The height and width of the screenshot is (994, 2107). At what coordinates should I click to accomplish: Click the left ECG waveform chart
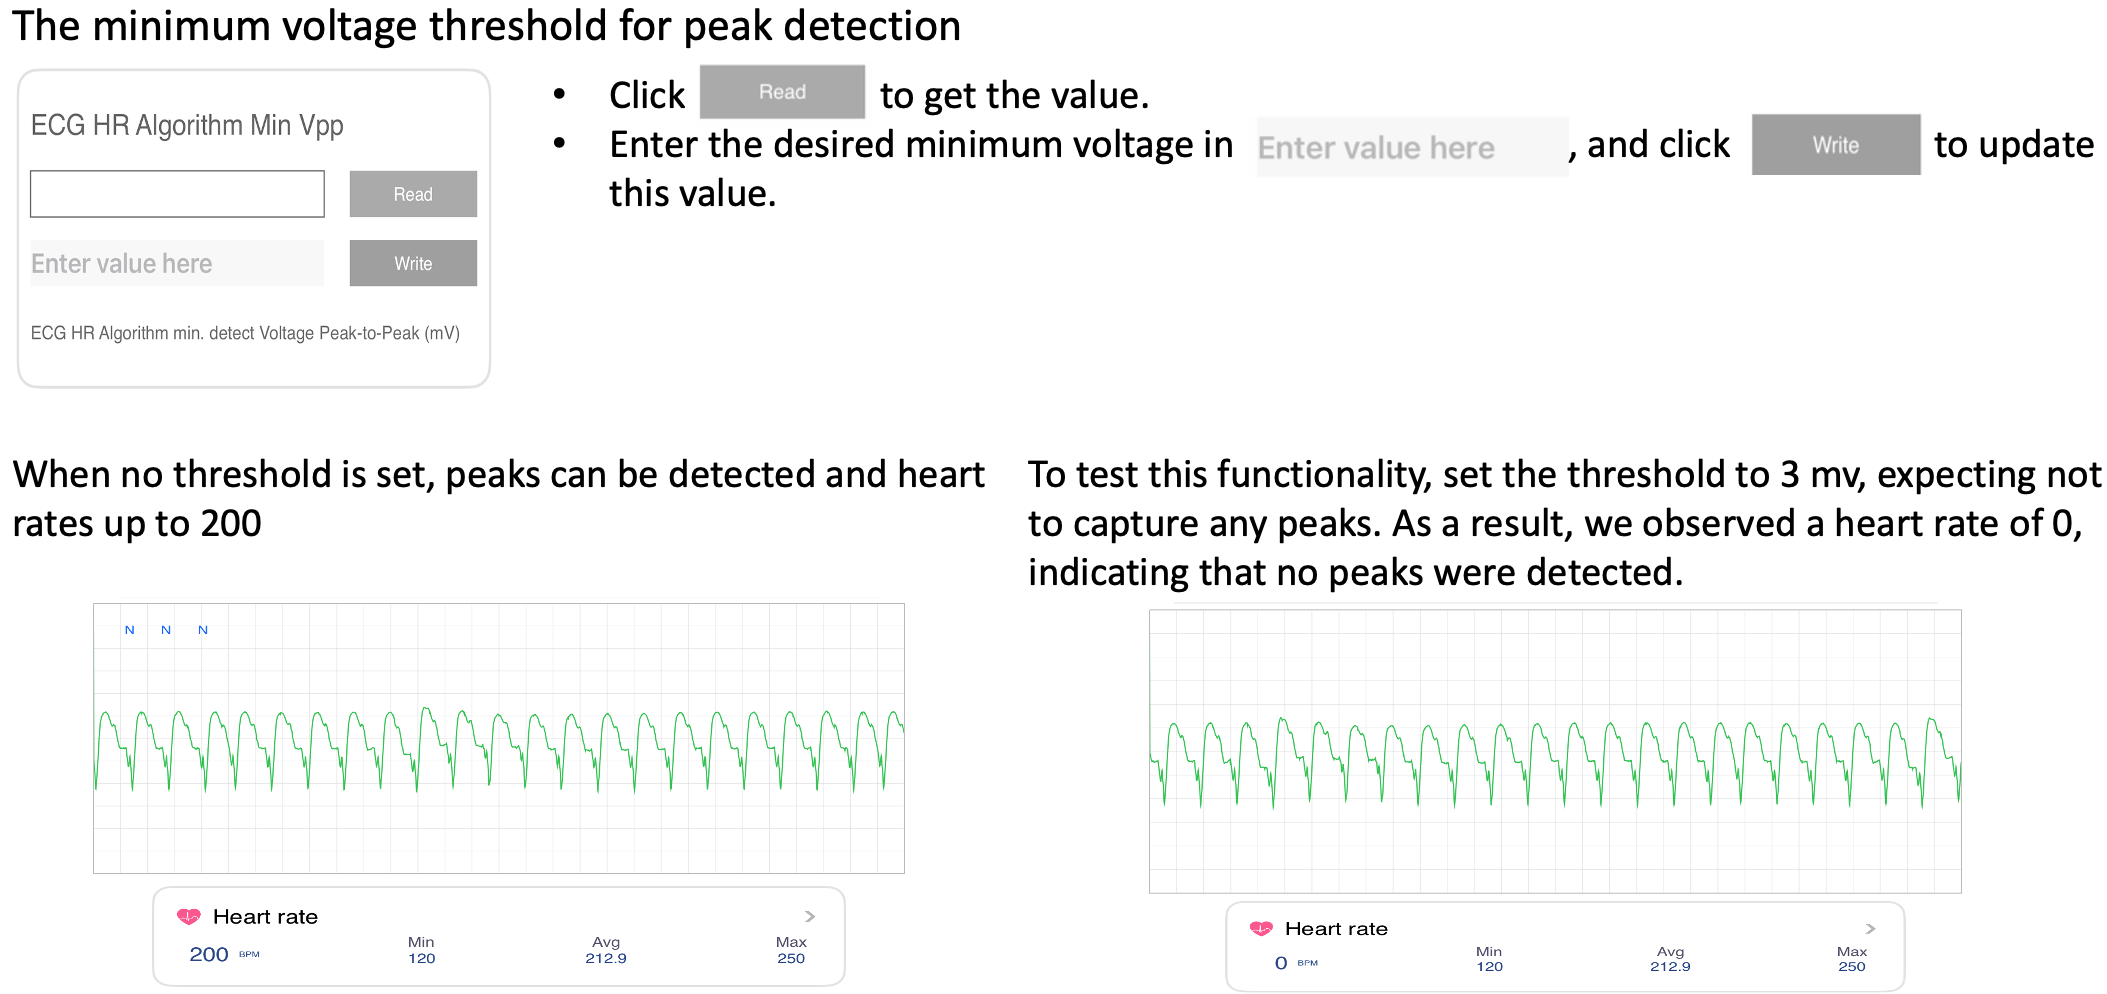(499, 738)
